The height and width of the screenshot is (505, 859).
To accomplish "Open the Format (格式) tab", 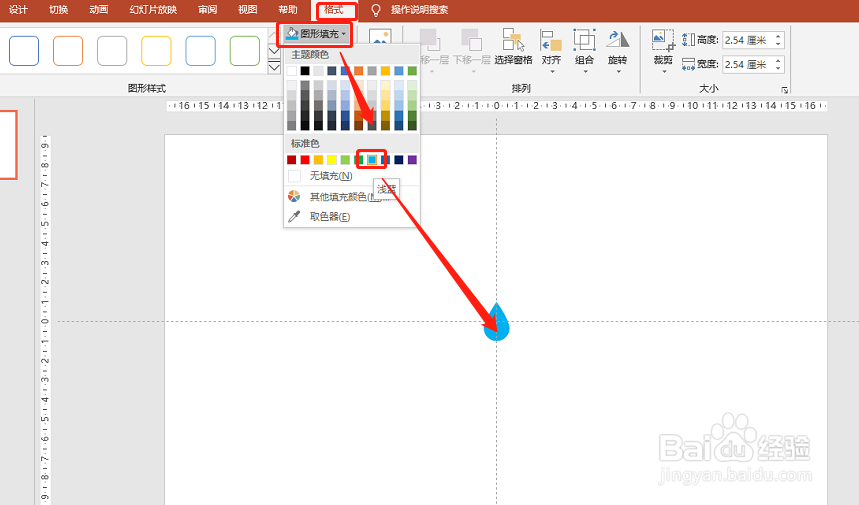I will click(x=334, y=9).
